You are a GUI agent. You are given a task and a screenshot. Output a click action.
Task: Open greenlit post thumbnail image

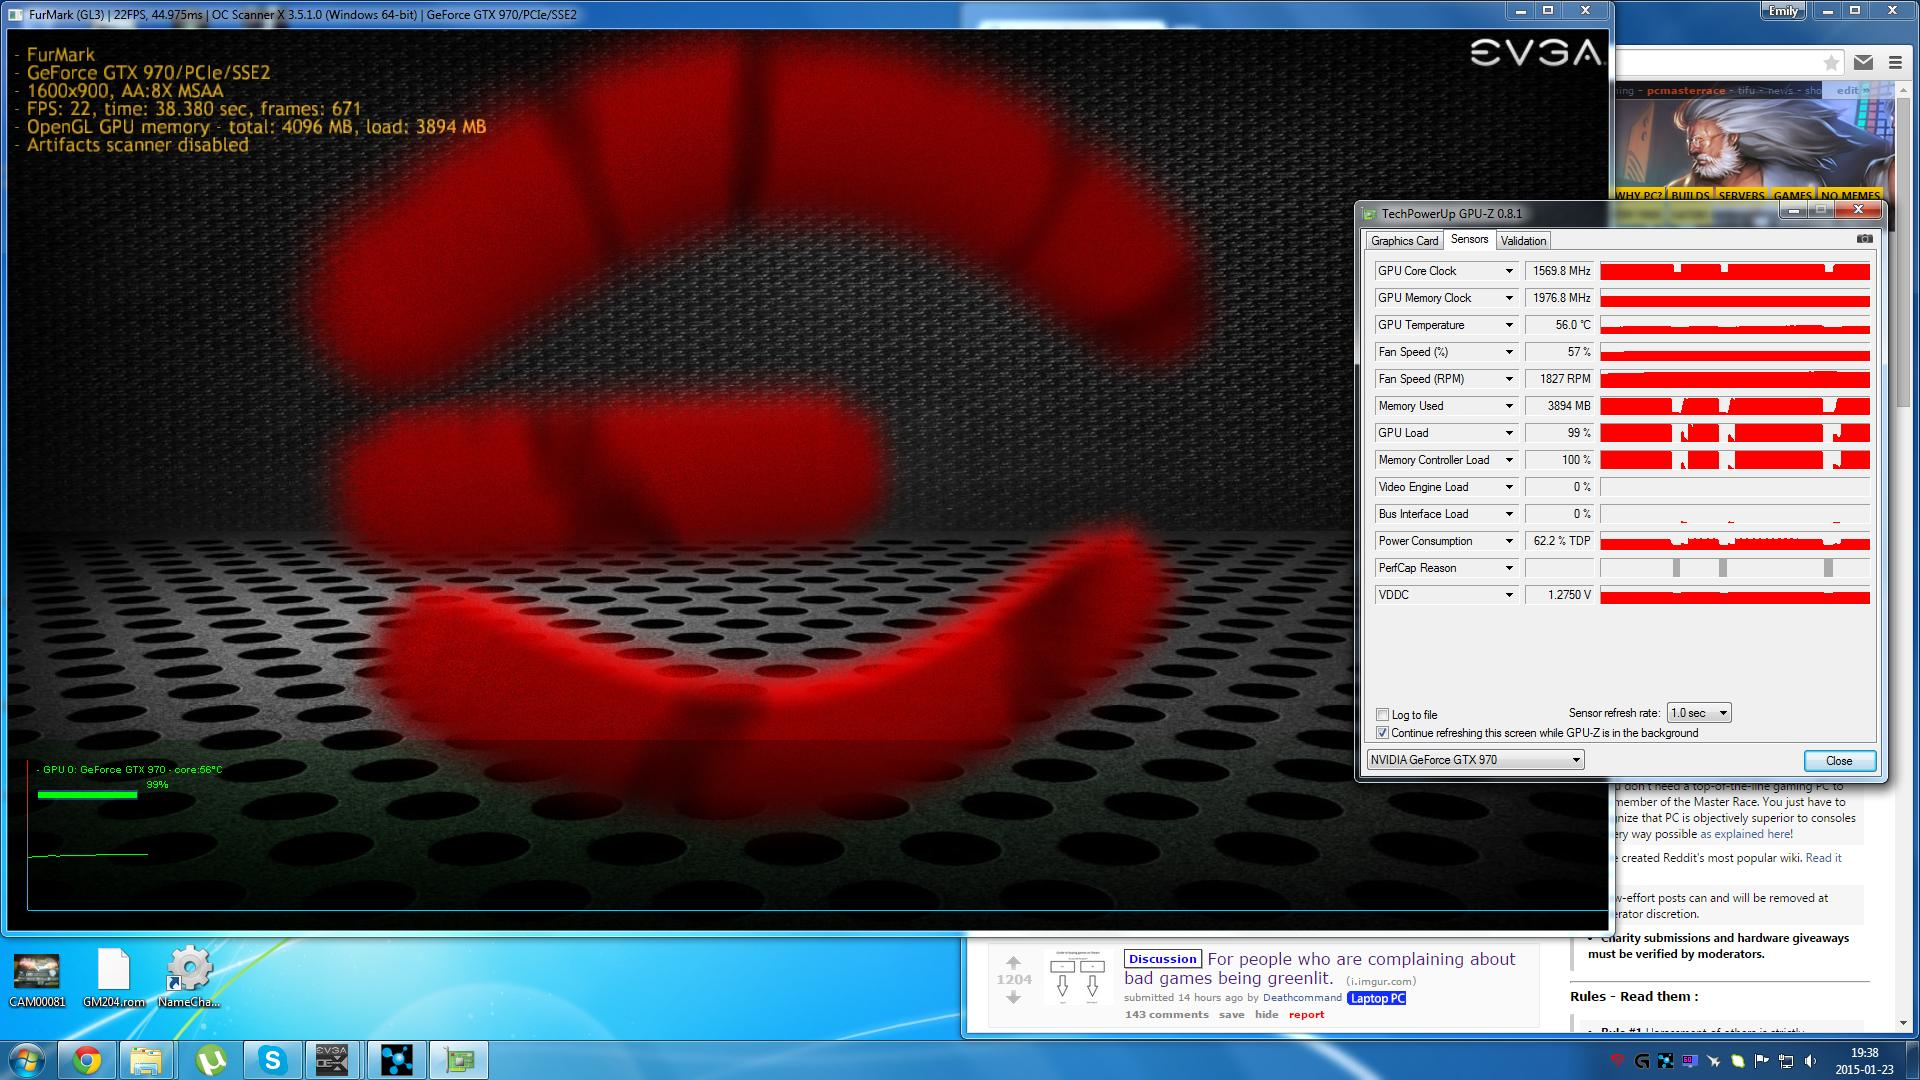(1076, 978)
